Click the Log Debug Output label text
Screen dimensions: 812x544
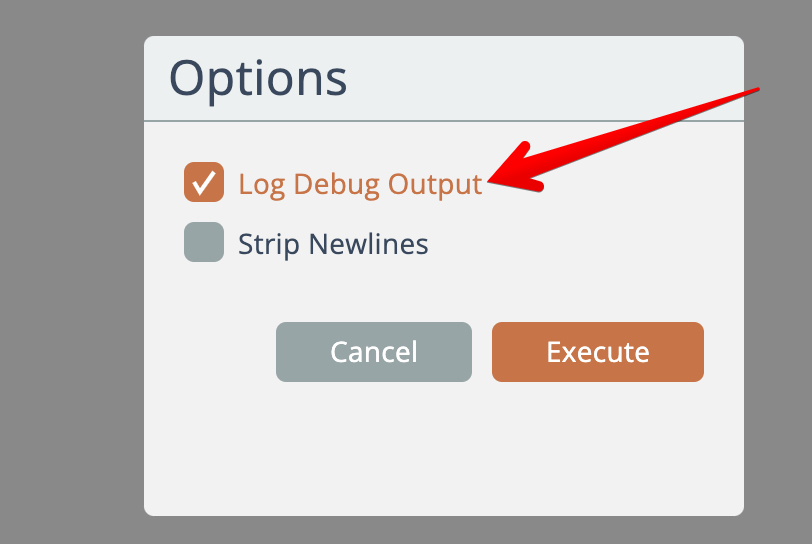(x=360, y=184)
